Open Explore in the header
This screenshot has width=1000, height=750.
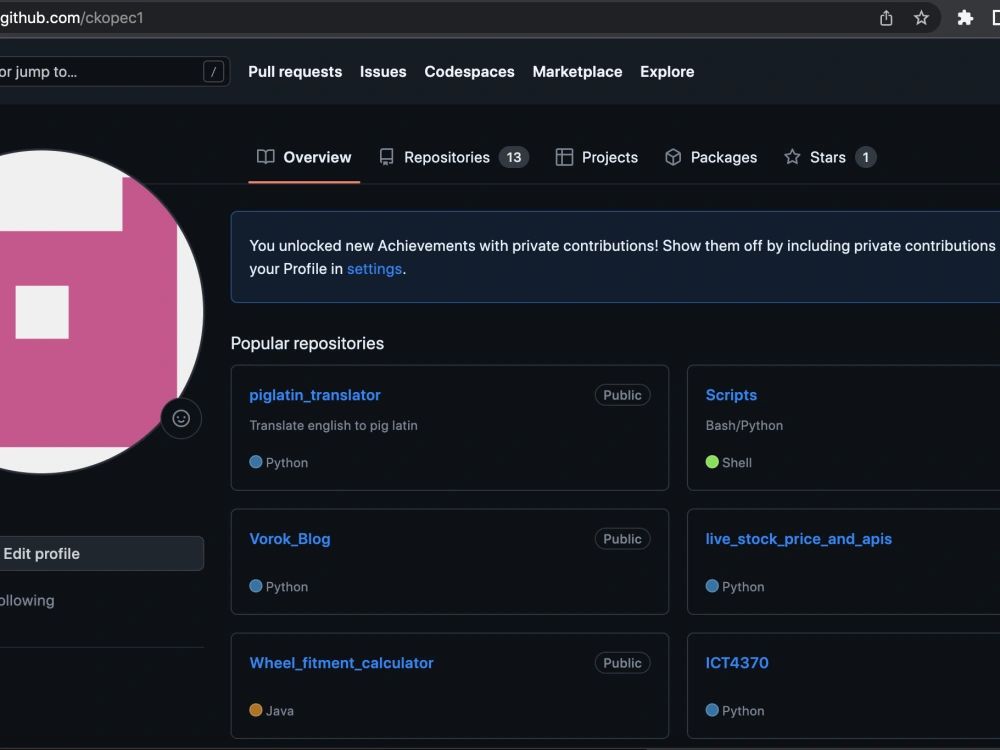point(667,72)
